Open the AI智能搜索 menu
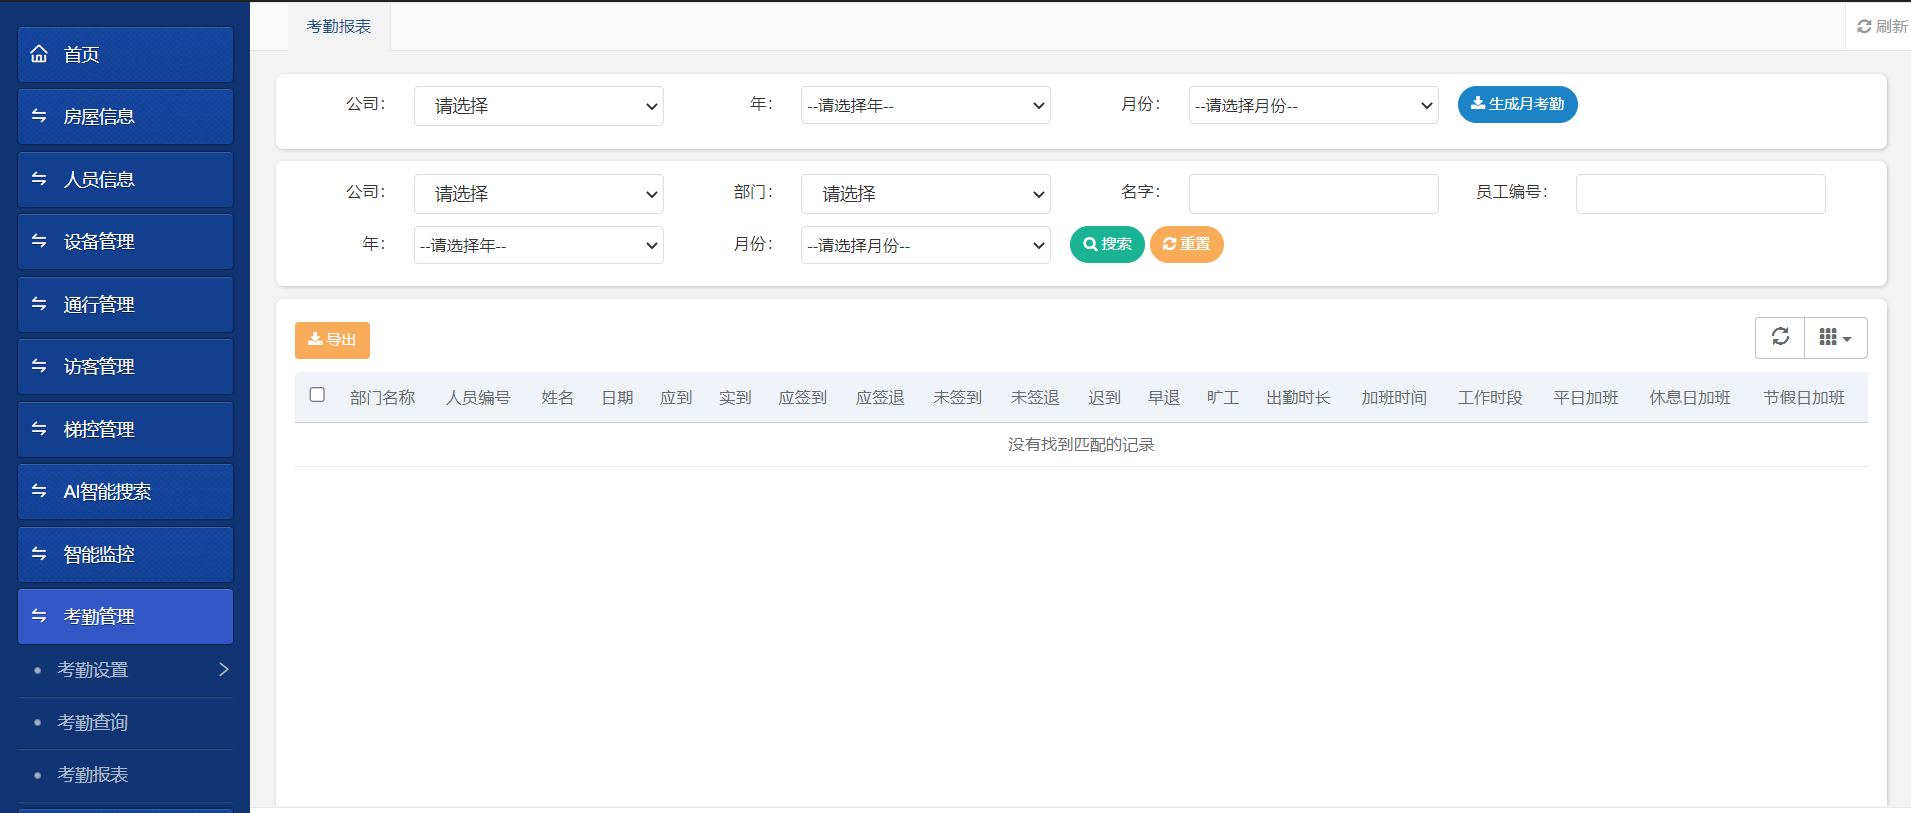The image size is (1911, 813). 125,491
